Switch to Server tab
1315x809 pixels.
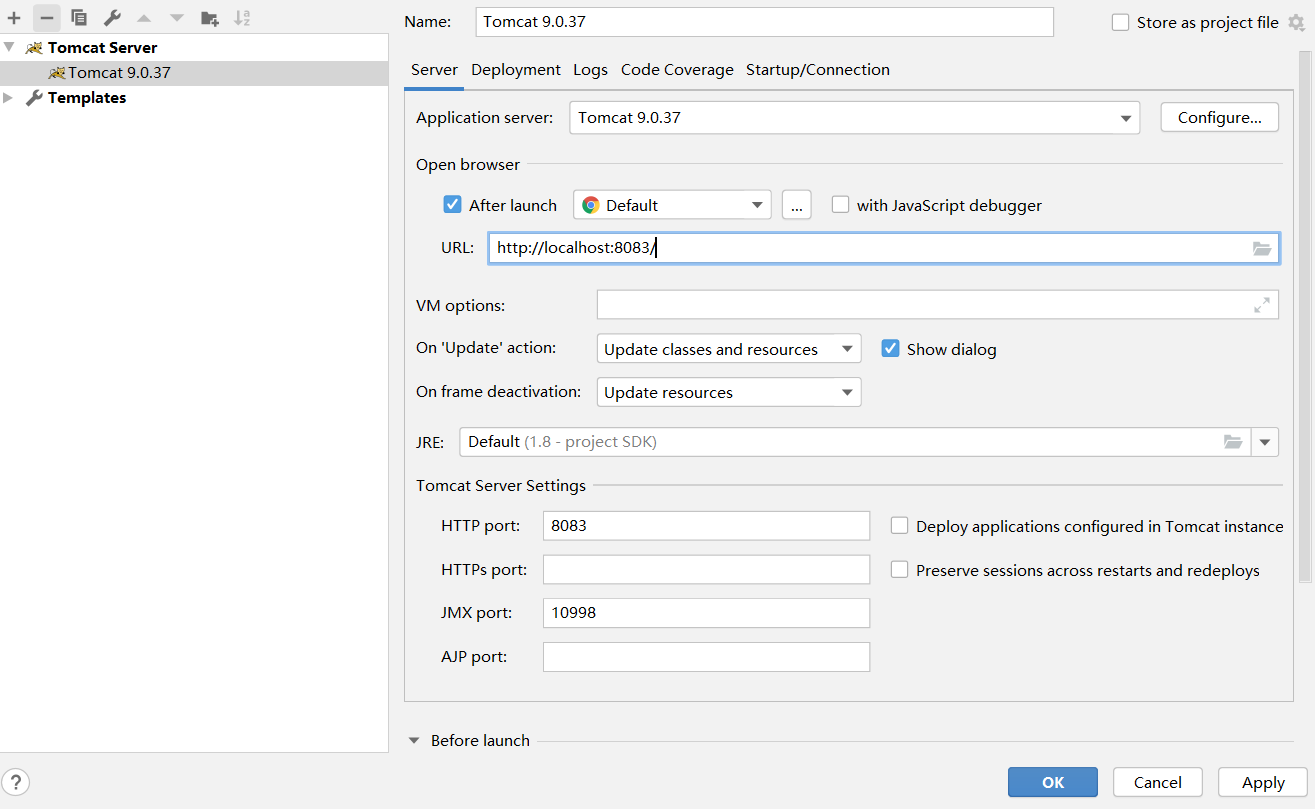point(435,70)
